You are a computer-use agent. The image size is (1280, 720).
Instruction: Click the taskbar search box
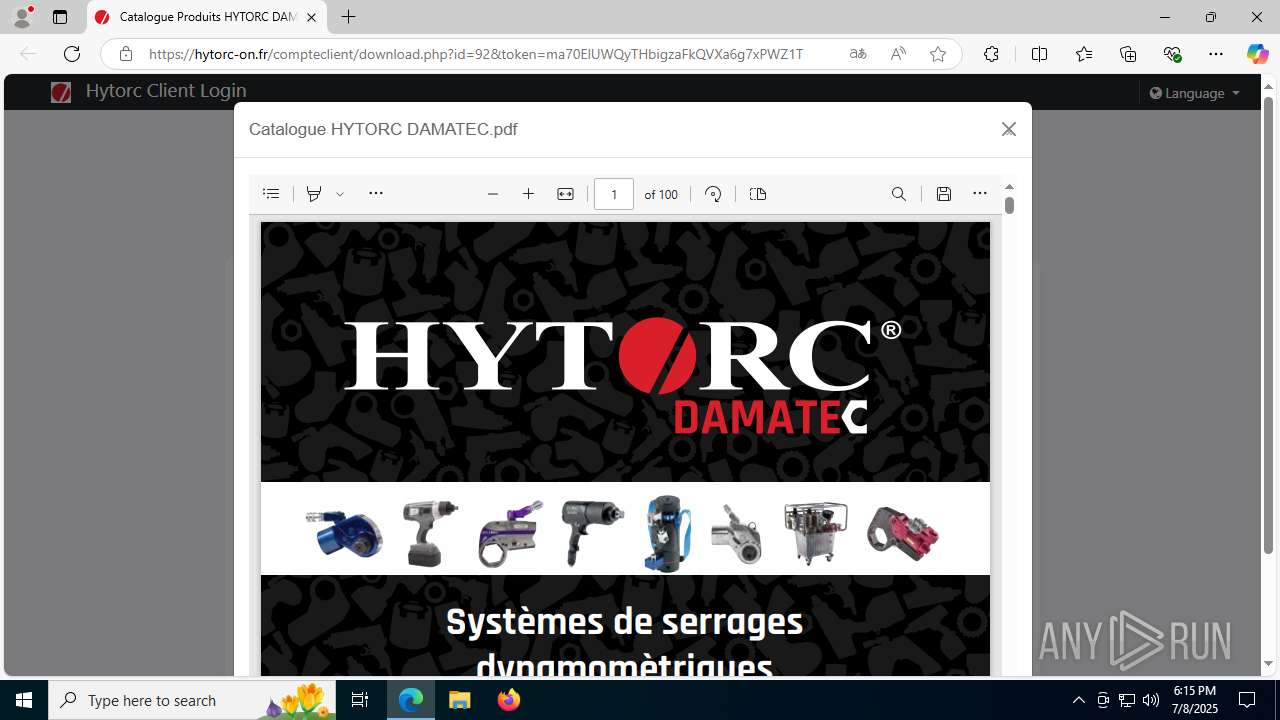tap(194, 700)
